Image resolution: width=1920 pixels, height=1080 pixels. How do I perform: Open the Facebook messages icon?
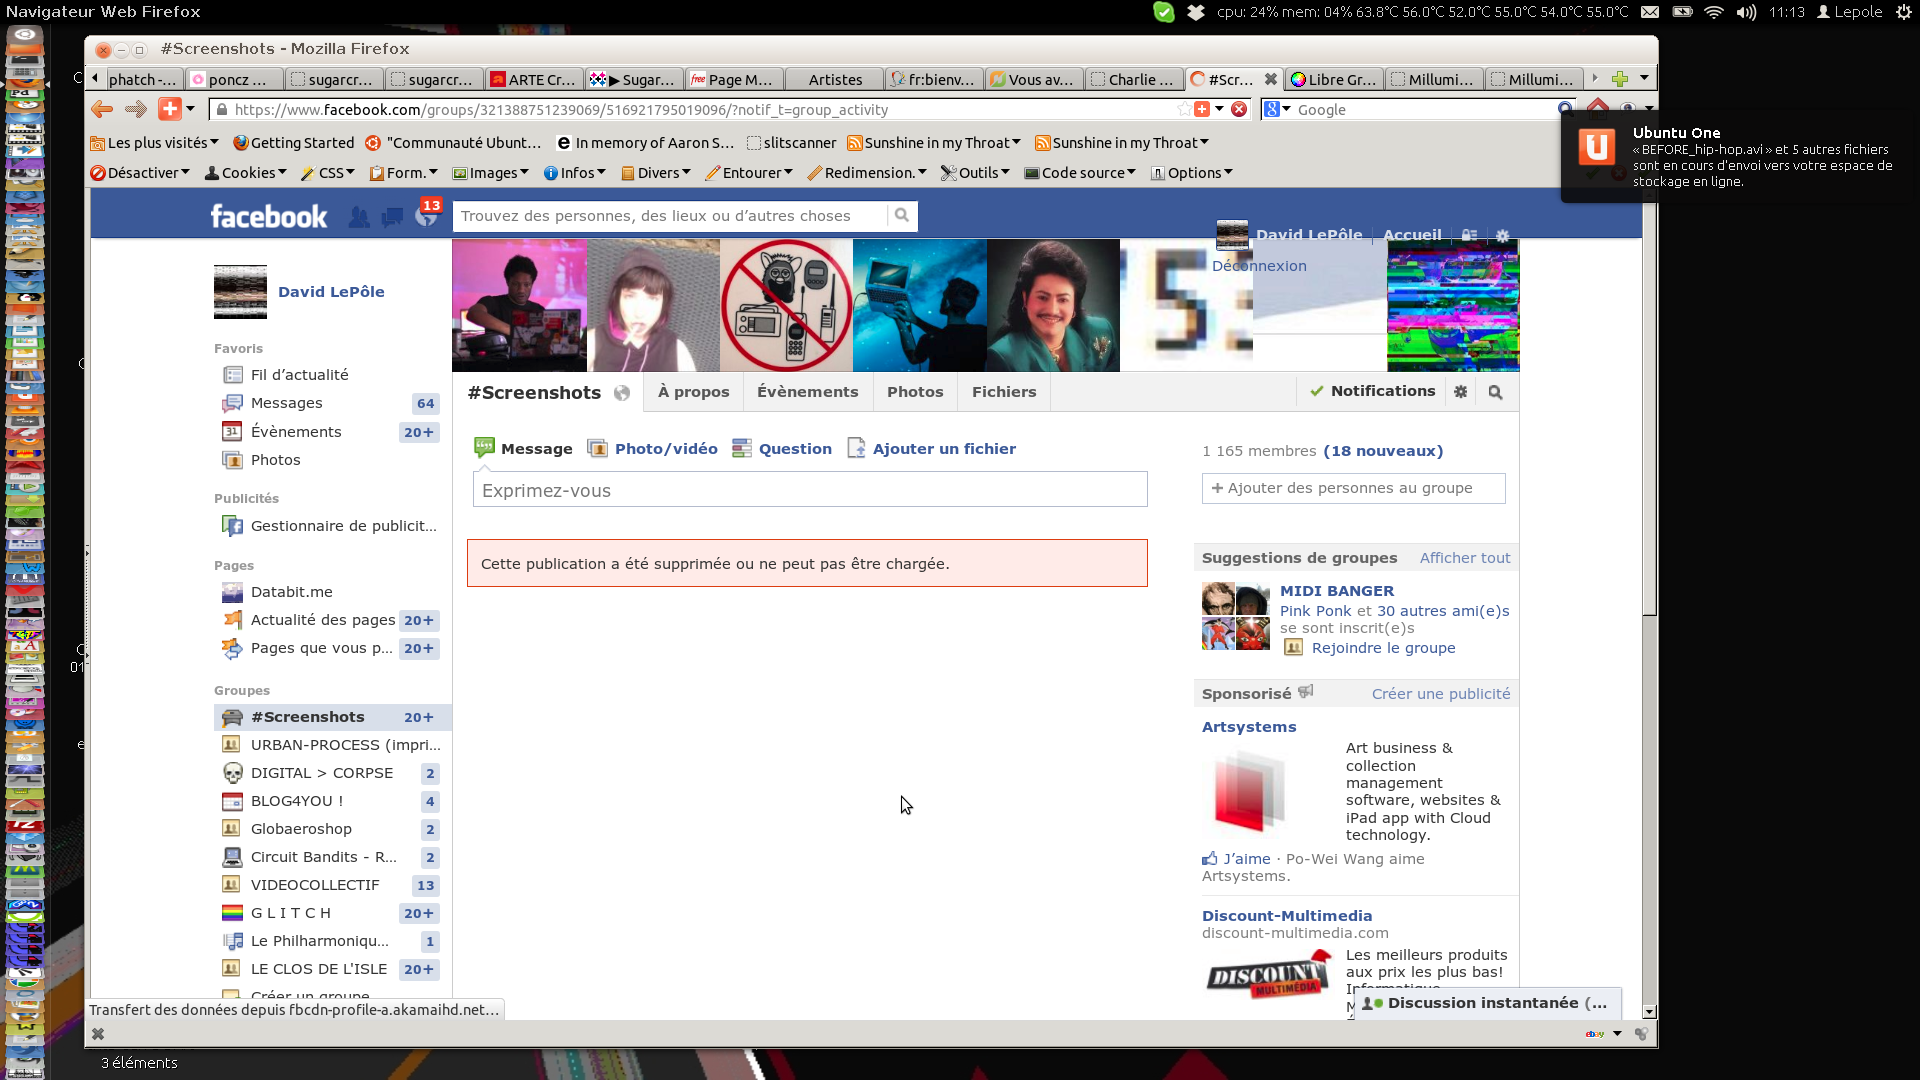pyautogui.click(x=392, y=216)
